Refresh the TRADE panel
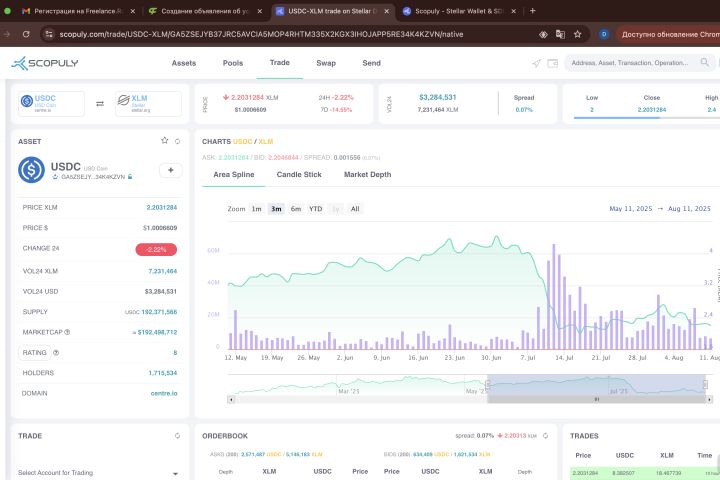 [x=177, y=436]
